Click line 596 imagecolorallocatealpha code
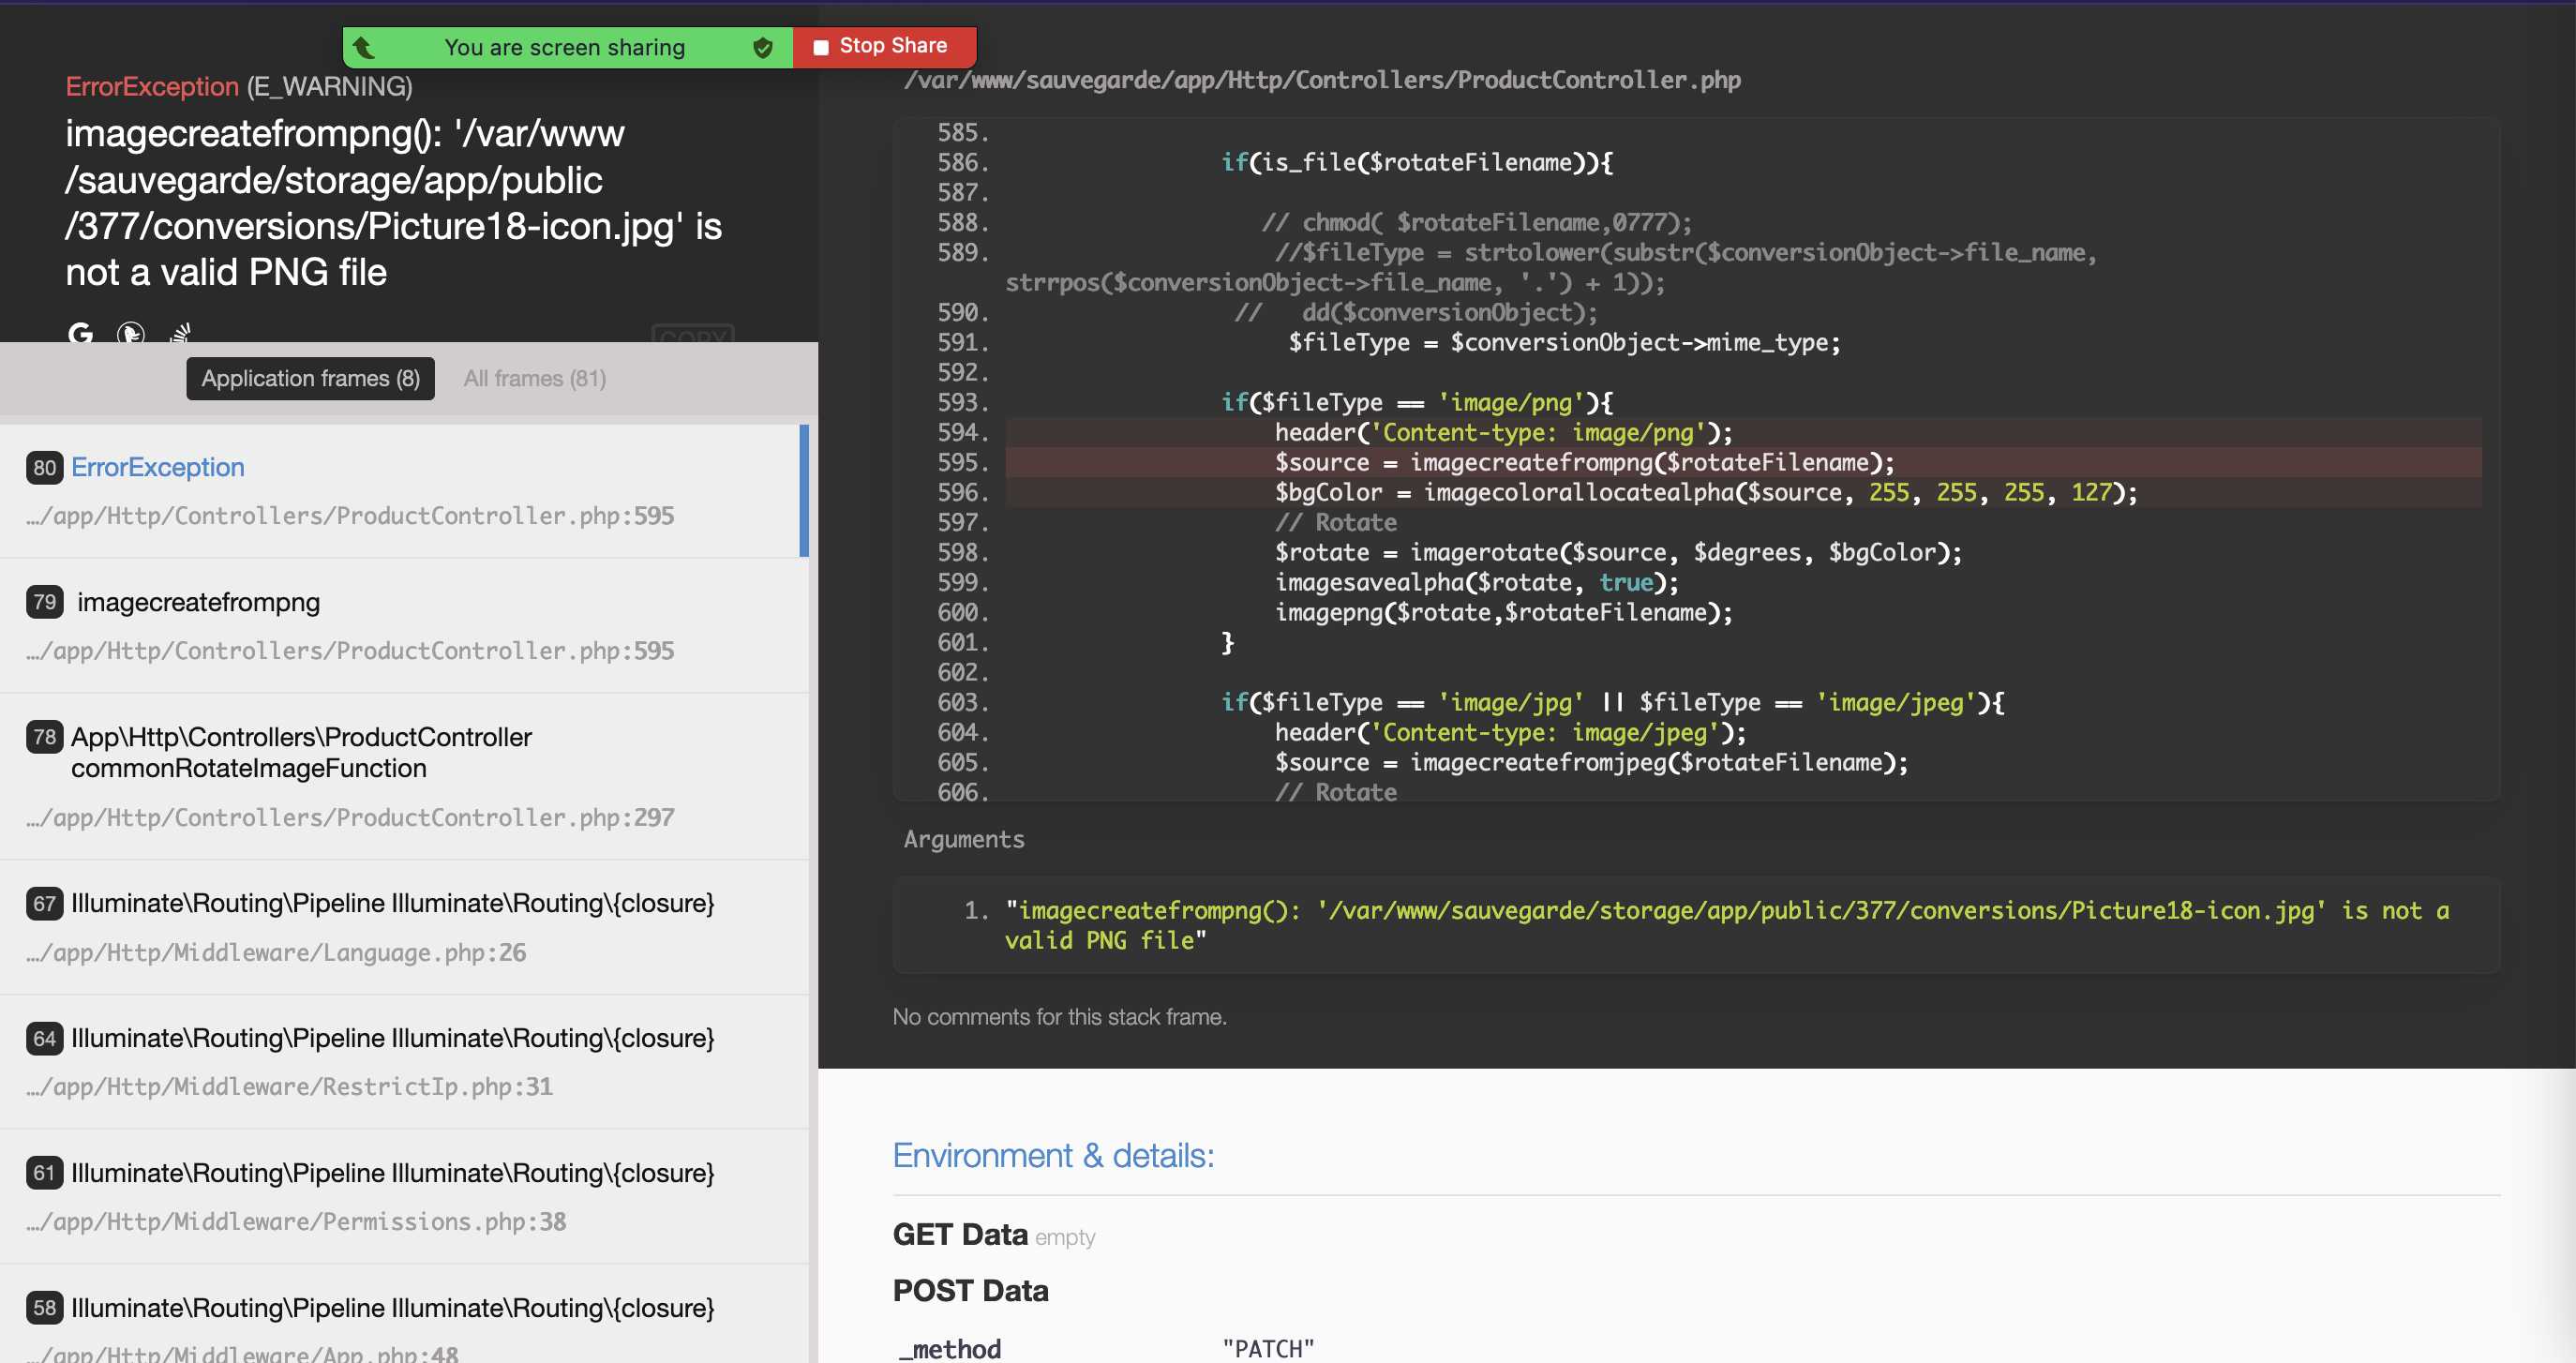This screenshot has width=2576, height=1363. (1743, 492)
